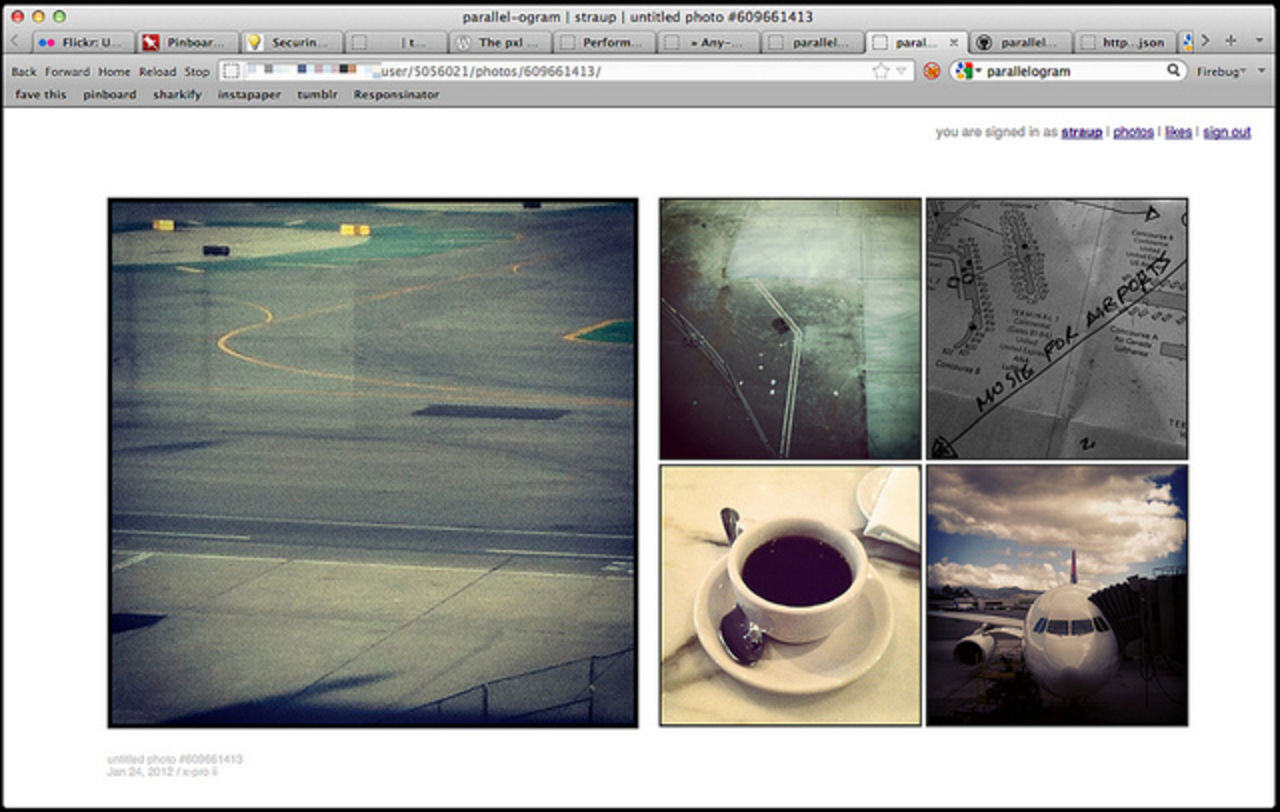Switch to the Flickr tab

click(85, 41)
